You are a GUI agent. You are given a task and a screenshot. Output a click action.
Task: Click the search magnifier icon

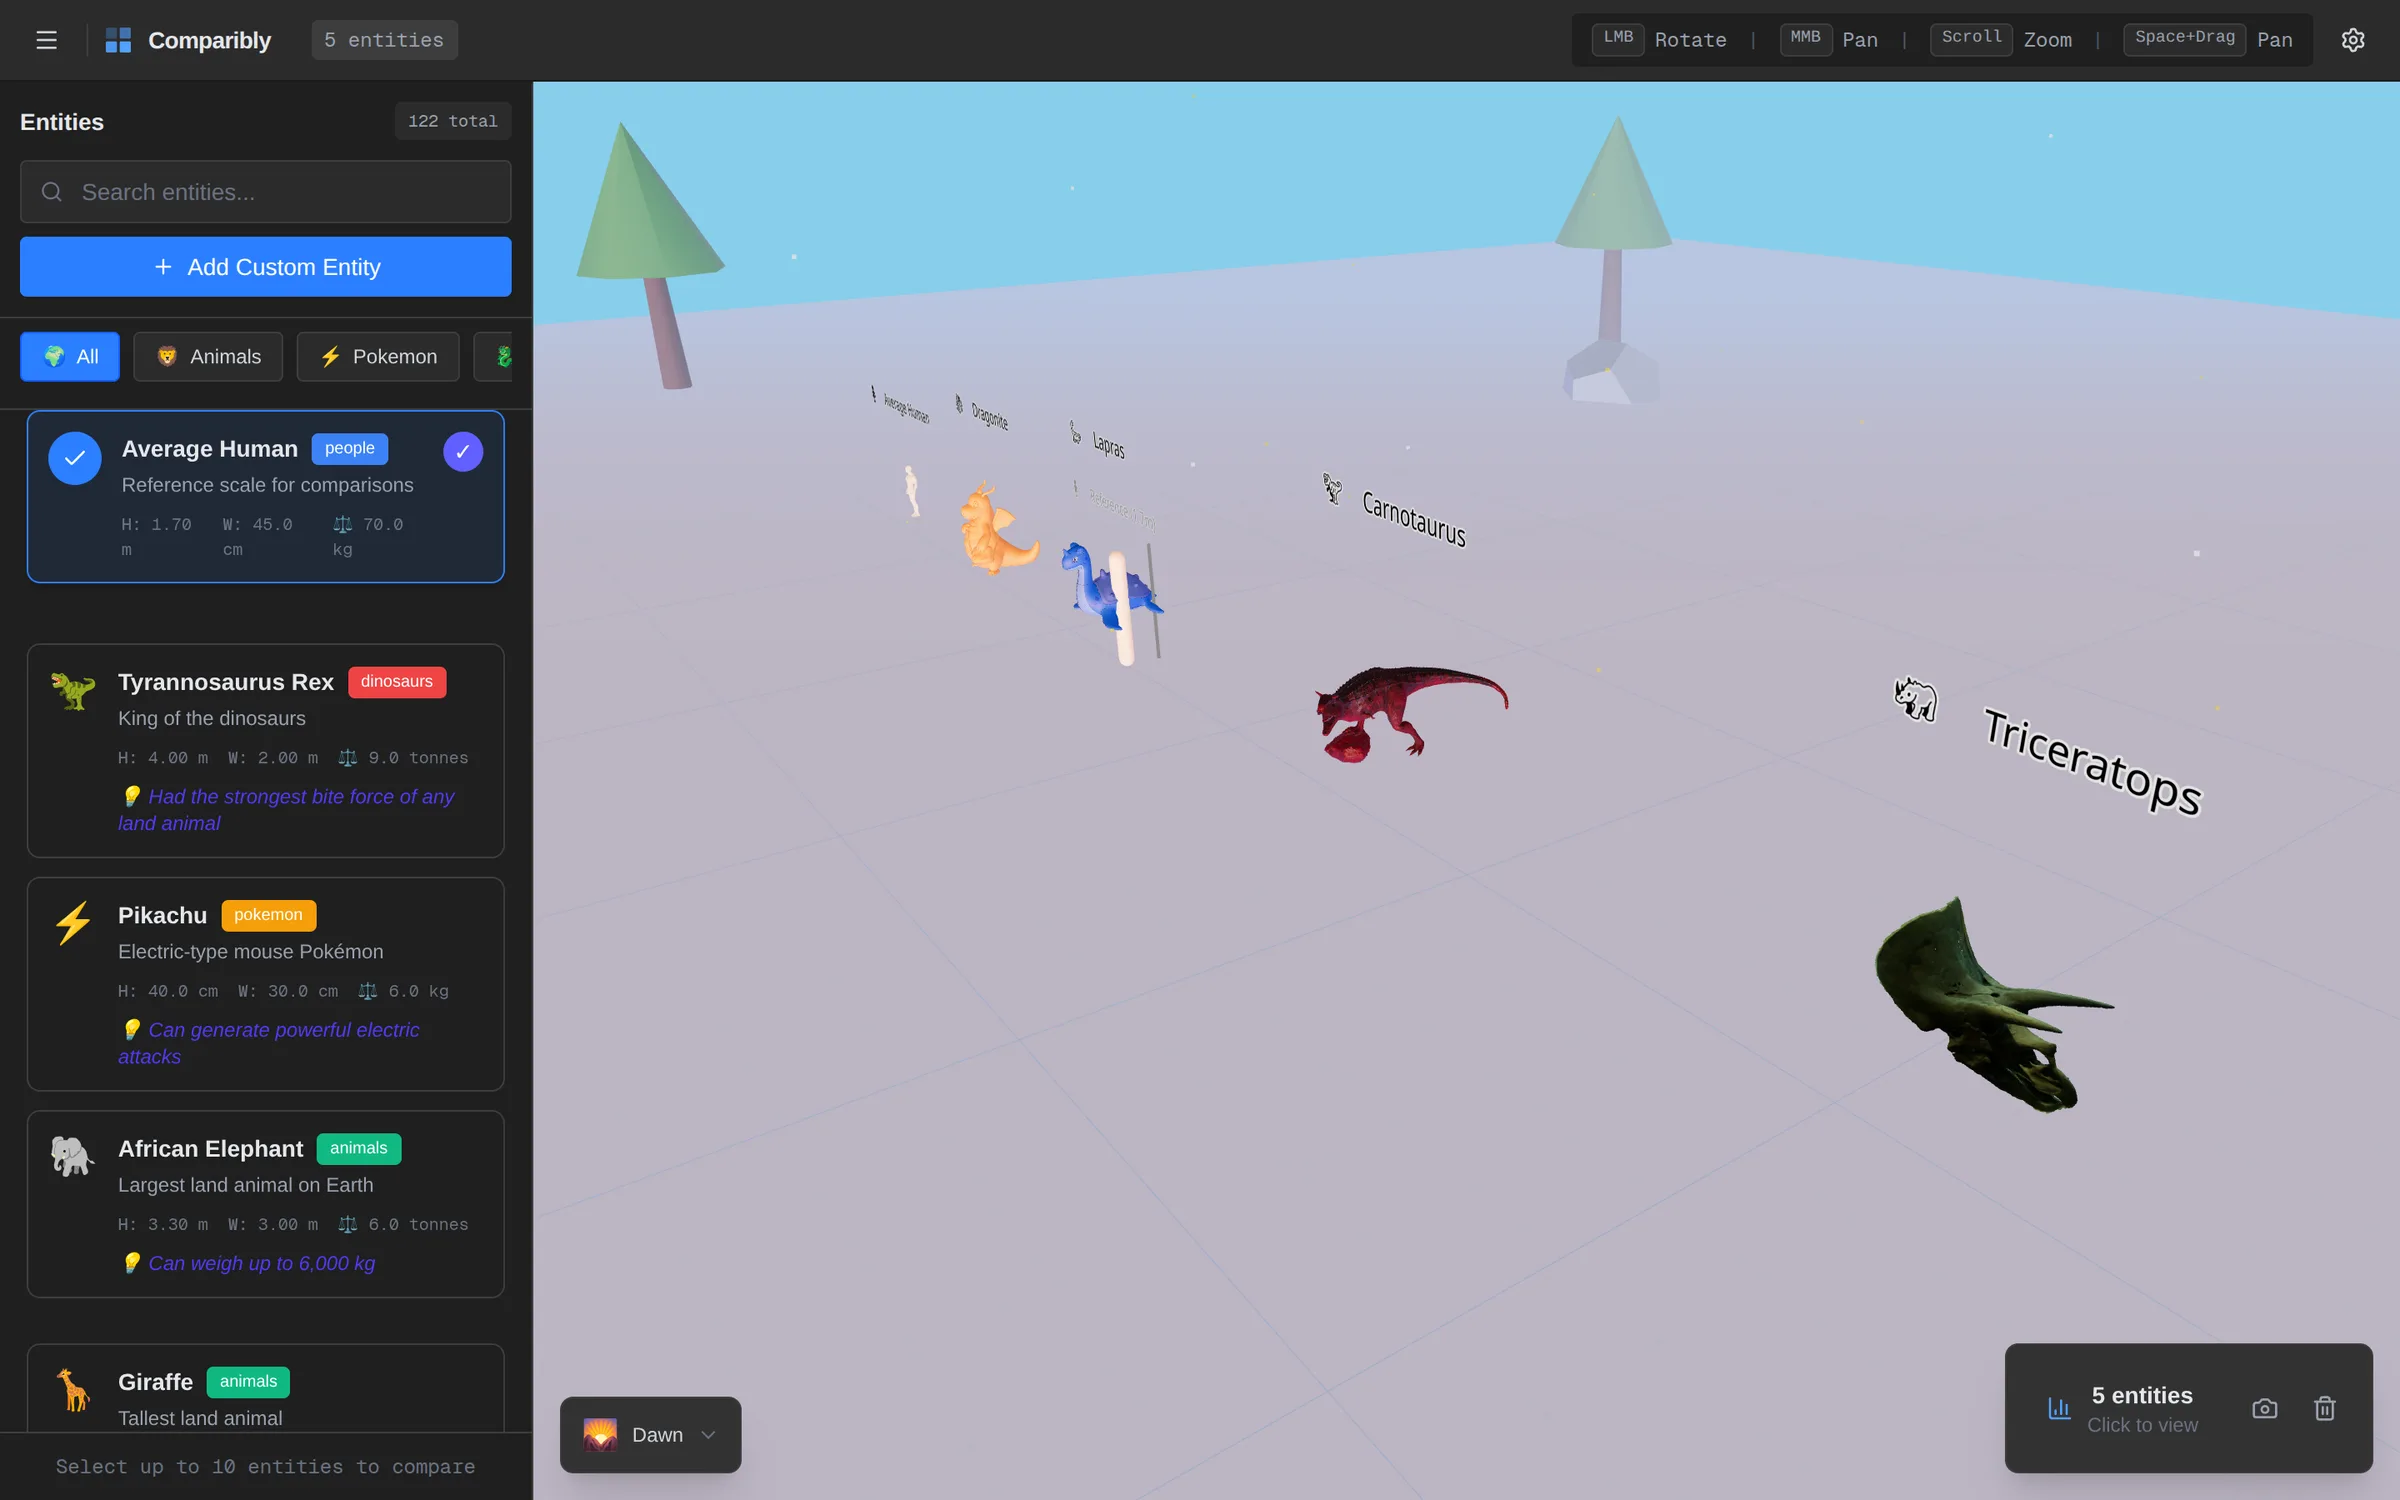pyautogui.click(x=52, y=192)
